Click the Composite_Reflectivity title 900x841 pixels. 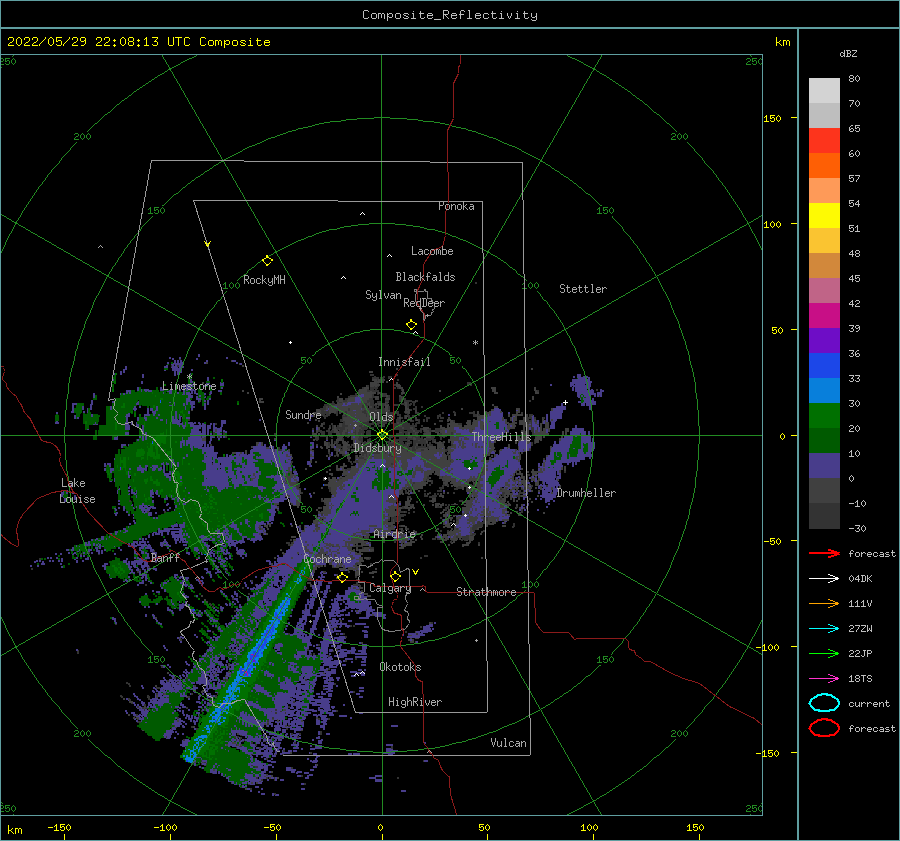tap(449, 15)
